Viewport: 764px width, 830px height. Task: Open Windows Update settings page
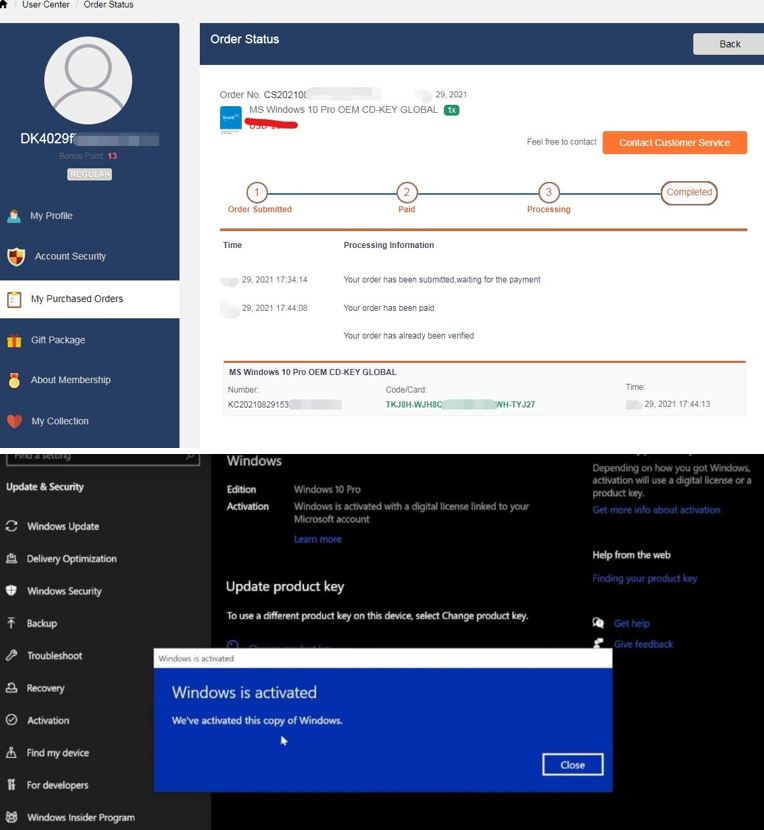pos(63,527)
